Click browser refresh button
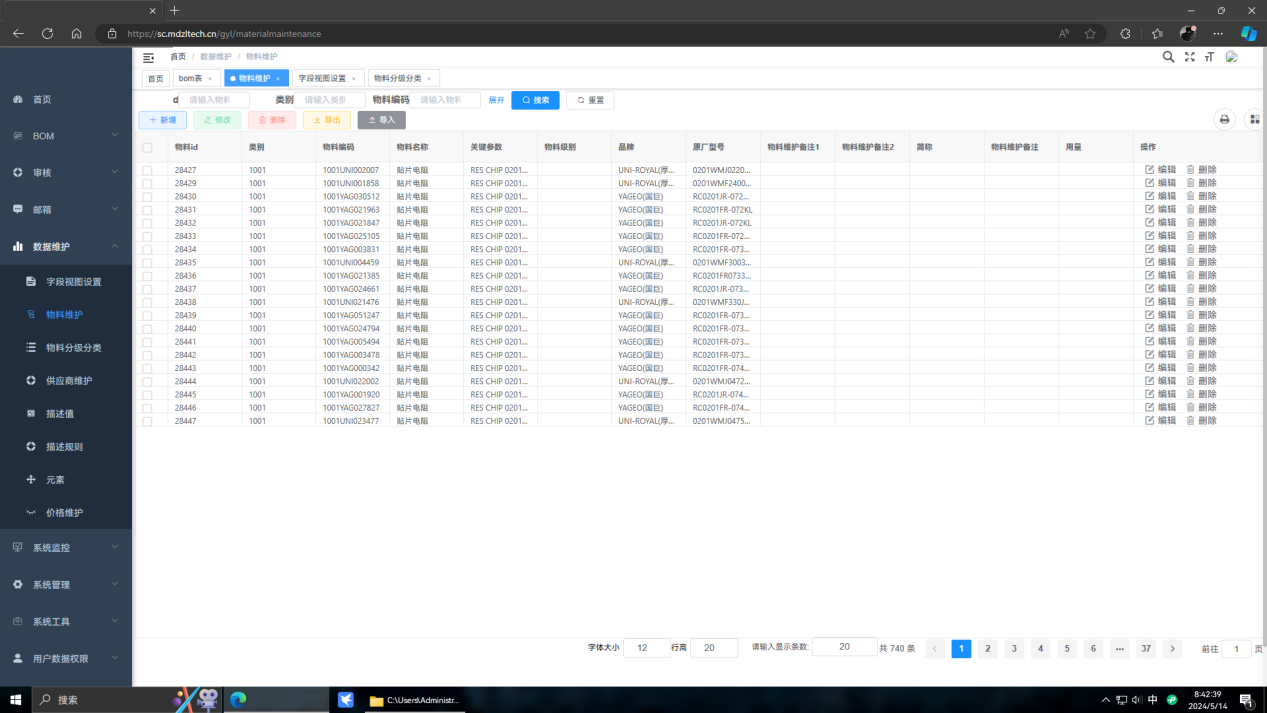 pyautogui.click(x=47, y=33)
